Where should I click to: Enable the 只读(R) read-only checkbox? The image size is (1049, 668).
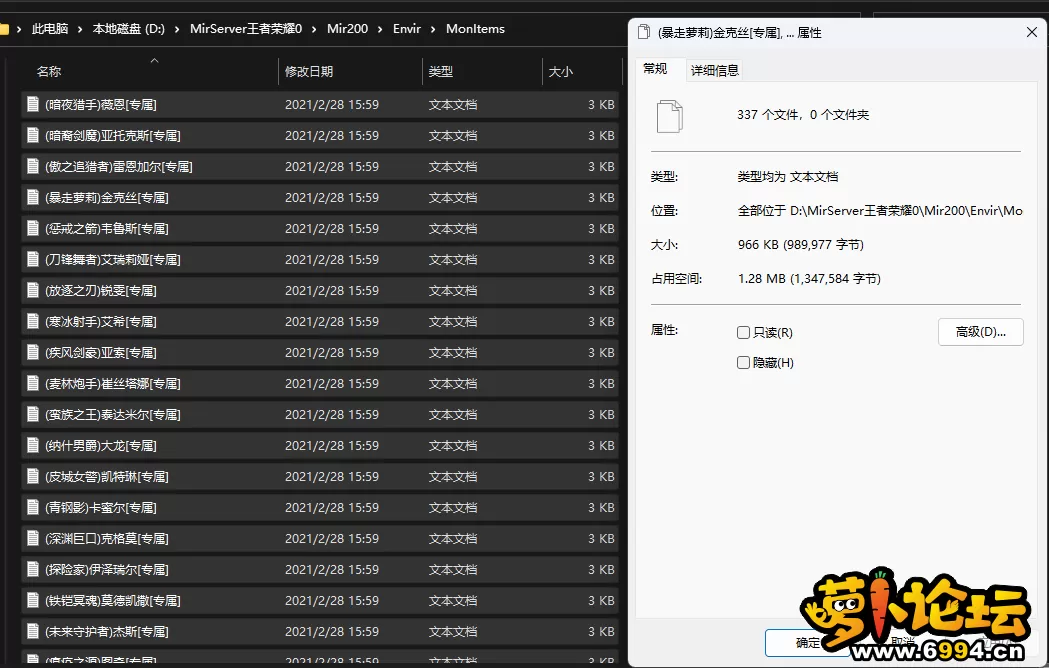[743, 332]
